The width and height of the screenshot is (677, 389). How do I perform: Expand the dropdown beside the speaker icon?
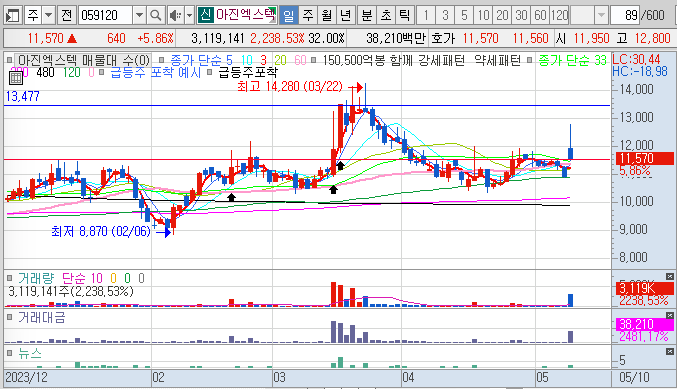tap(190, 16)
